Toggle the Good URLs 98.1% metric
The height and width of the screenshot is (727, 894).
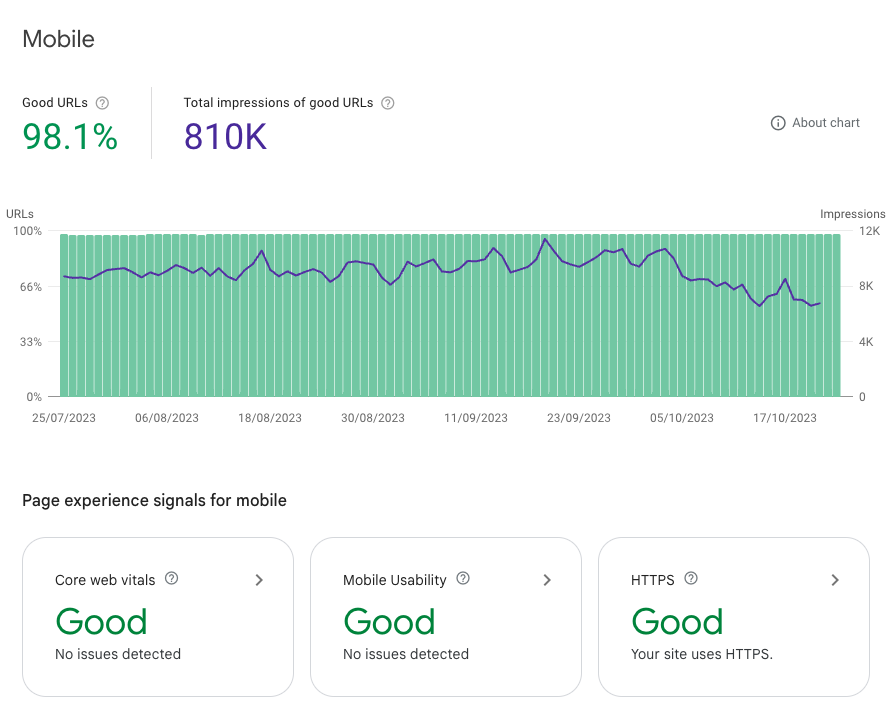[70, 137]
